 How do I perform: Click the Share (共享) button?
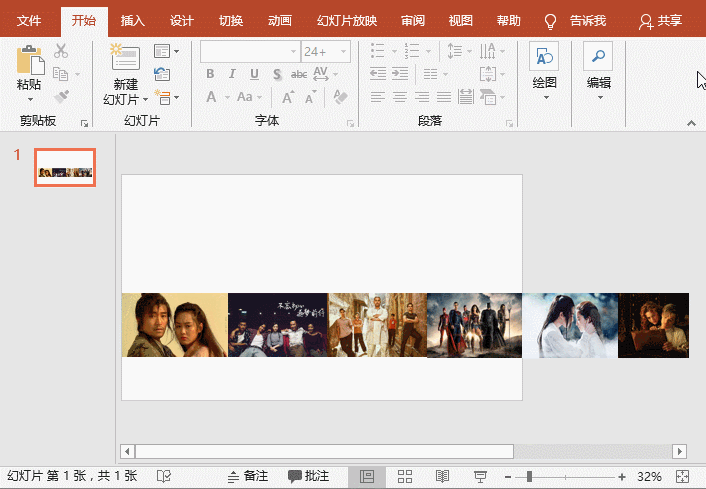pyautogui.click(x=662, y=20)
